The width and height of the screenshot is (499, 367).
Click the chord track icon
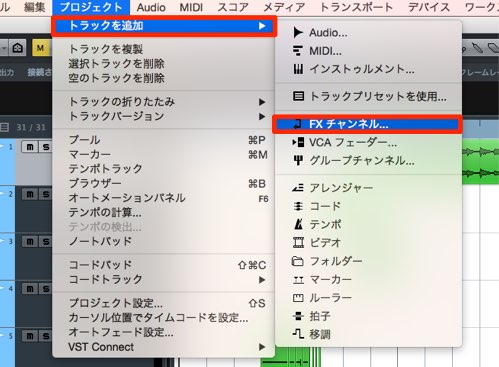298,206
